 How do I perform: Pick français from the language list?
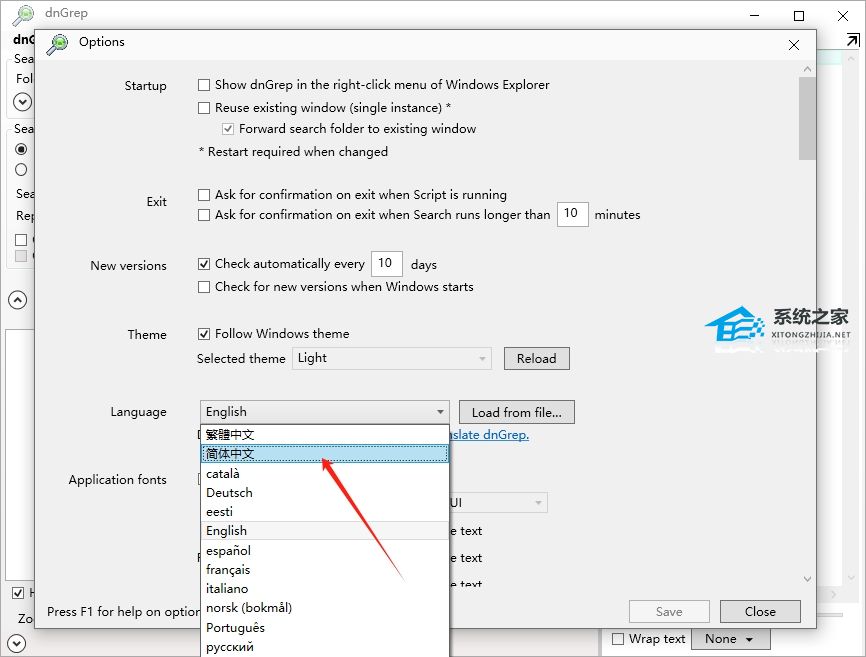tap(324, 570)
